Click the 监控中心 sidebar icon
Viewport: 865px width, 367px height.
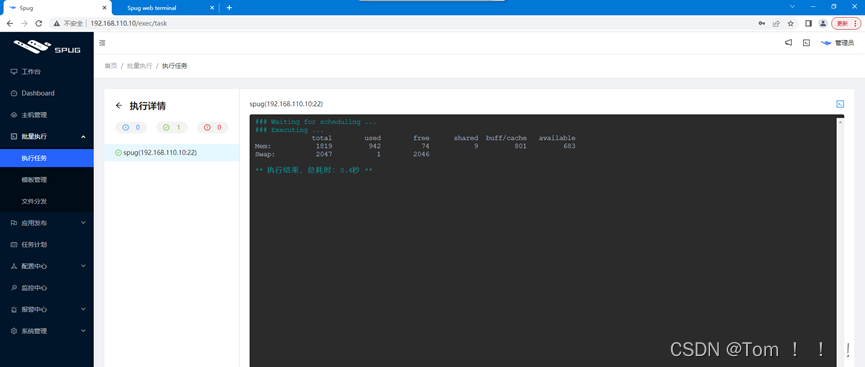14,288
